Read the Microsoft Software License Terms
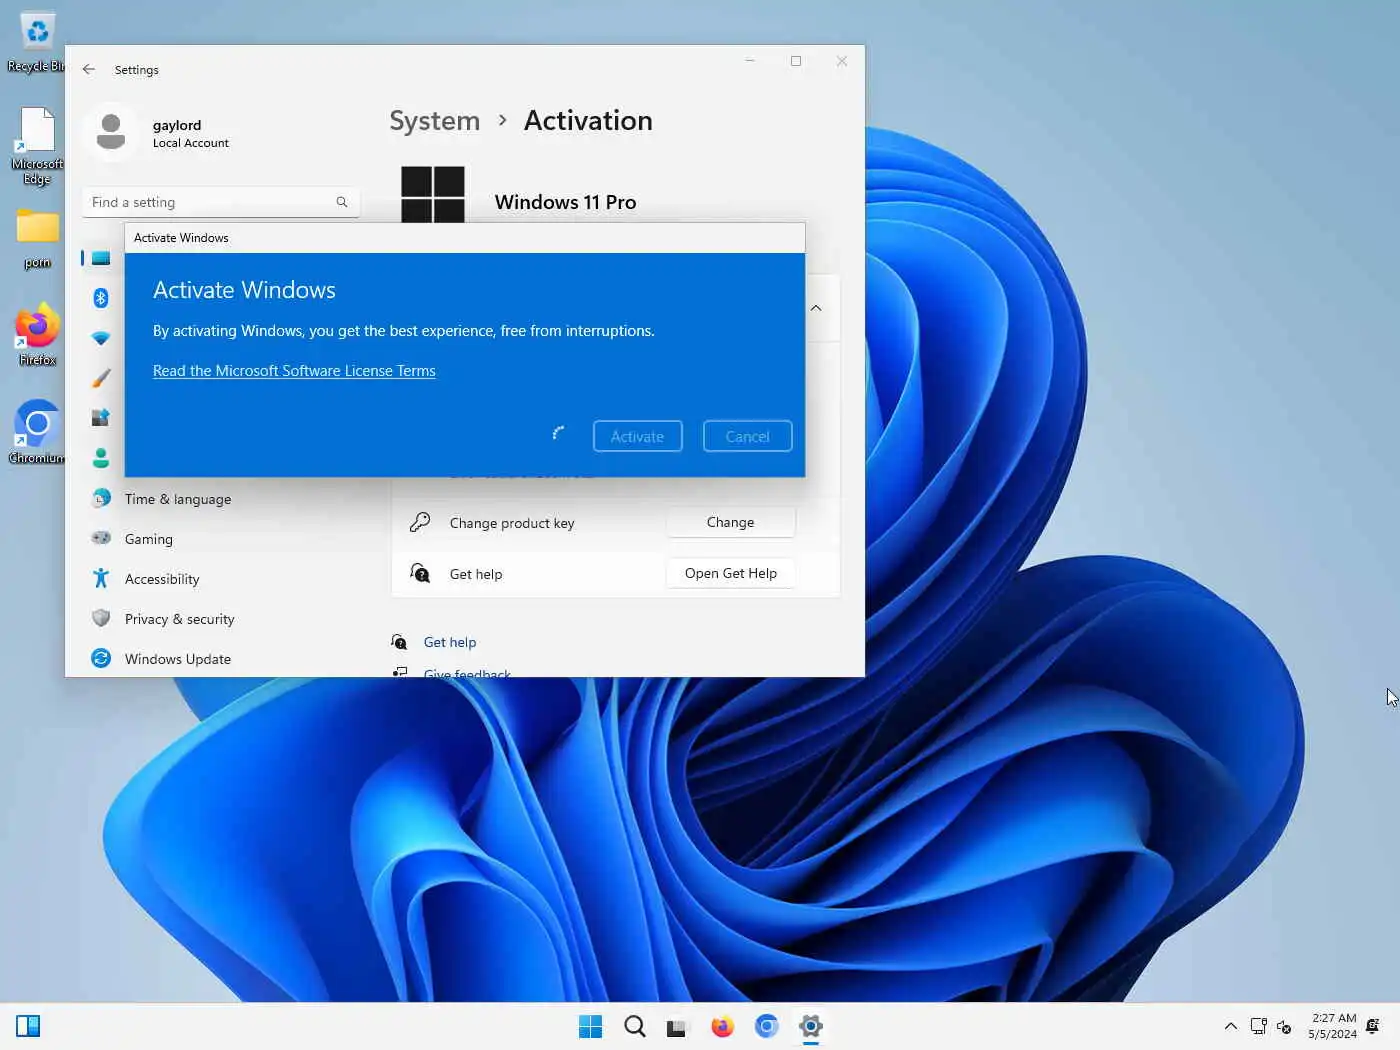Viewport: 1400px width, 1050px height. pyautogui.click(x=294, y=371)
